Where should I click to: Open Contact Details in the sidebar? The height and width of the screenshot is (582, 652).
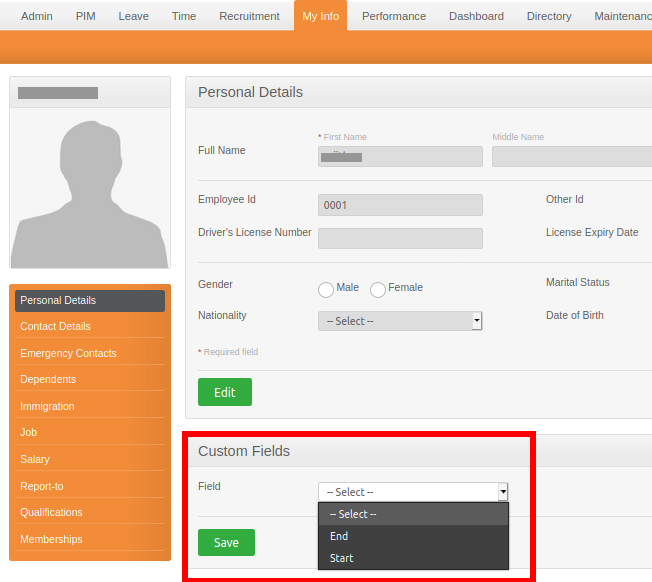pyautogui.click(x=55, y=326)
